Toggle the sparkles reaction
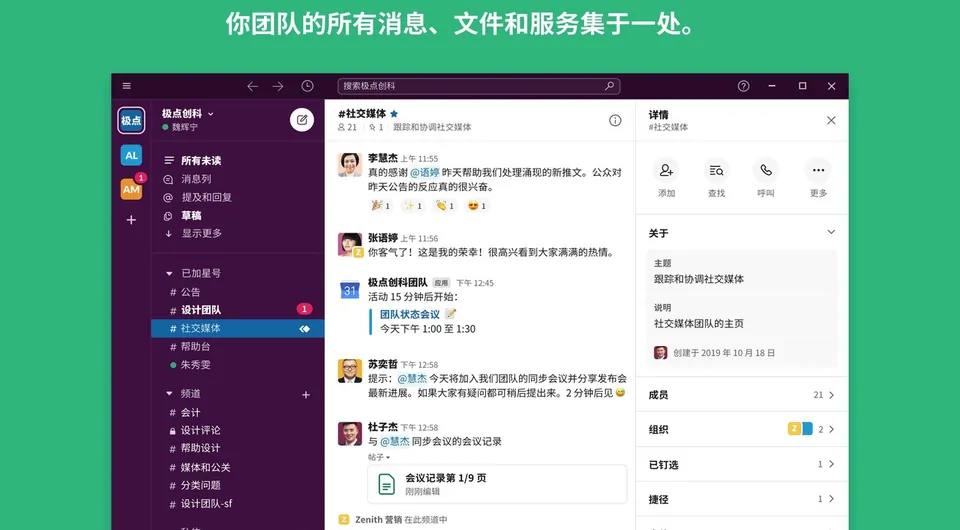Viewport: 960px width, 530px height. pyautogui.click(x=413, y=206)
